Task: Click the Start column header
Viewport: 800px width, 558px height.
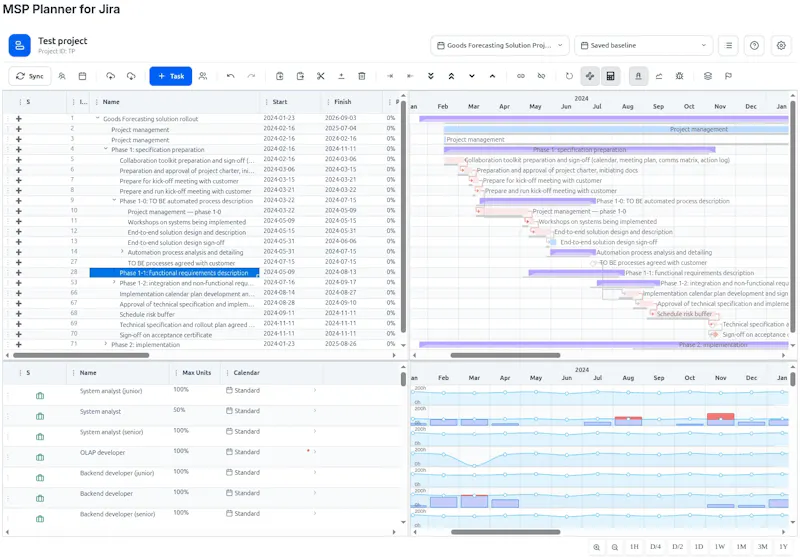Action: point(280,102)
